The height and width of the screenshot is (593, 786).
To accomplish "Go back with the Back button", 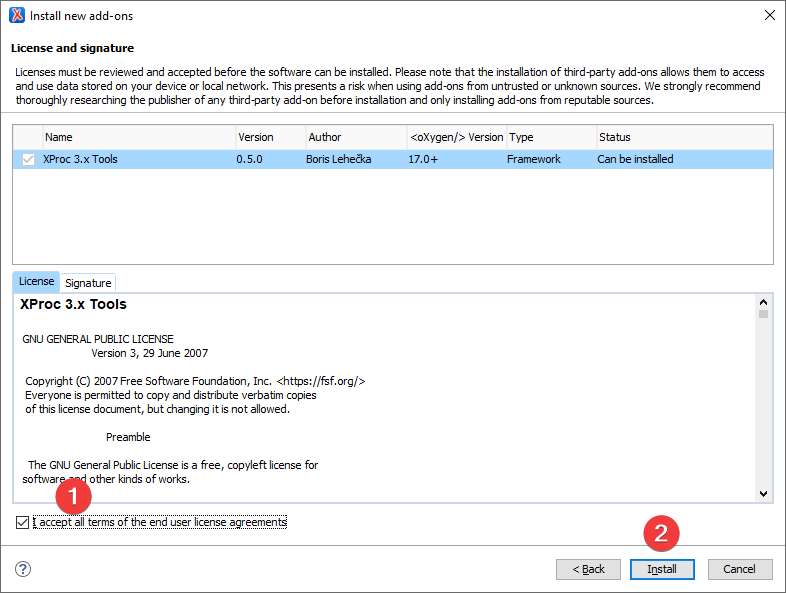I will pos(588,569).
